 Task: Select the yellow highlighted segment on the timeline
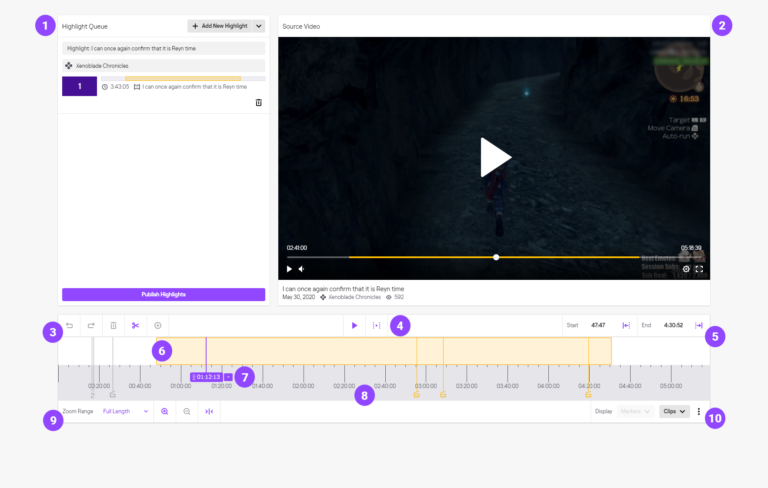tap(384, 351)
